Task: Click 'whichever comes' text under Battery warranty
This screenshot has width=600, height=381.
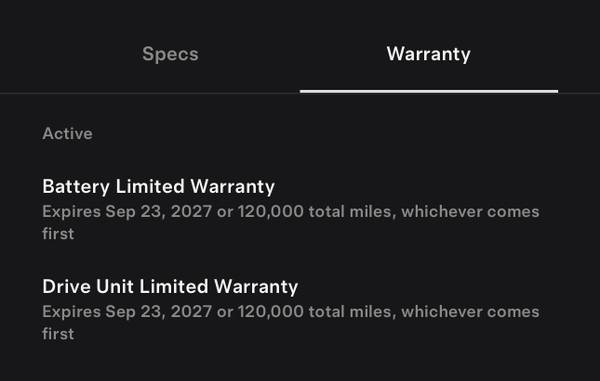Action: pyautogui.click(x=470, y=212)
